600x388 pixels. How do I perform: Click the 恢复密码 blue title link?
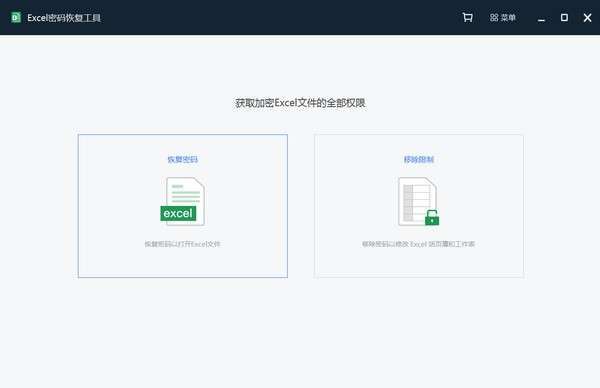click(183, 159)
